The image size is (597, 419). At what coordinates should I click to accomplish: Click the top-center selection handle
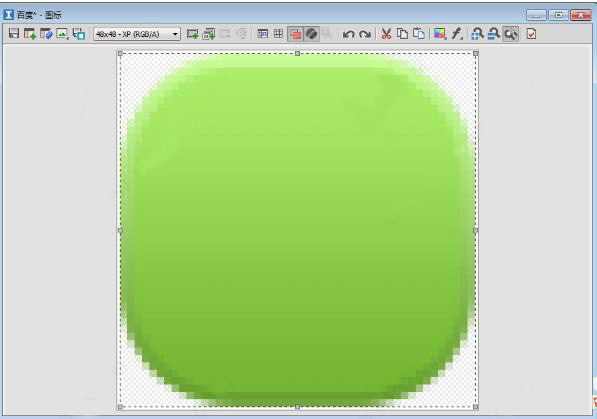[x=297, y=54]
